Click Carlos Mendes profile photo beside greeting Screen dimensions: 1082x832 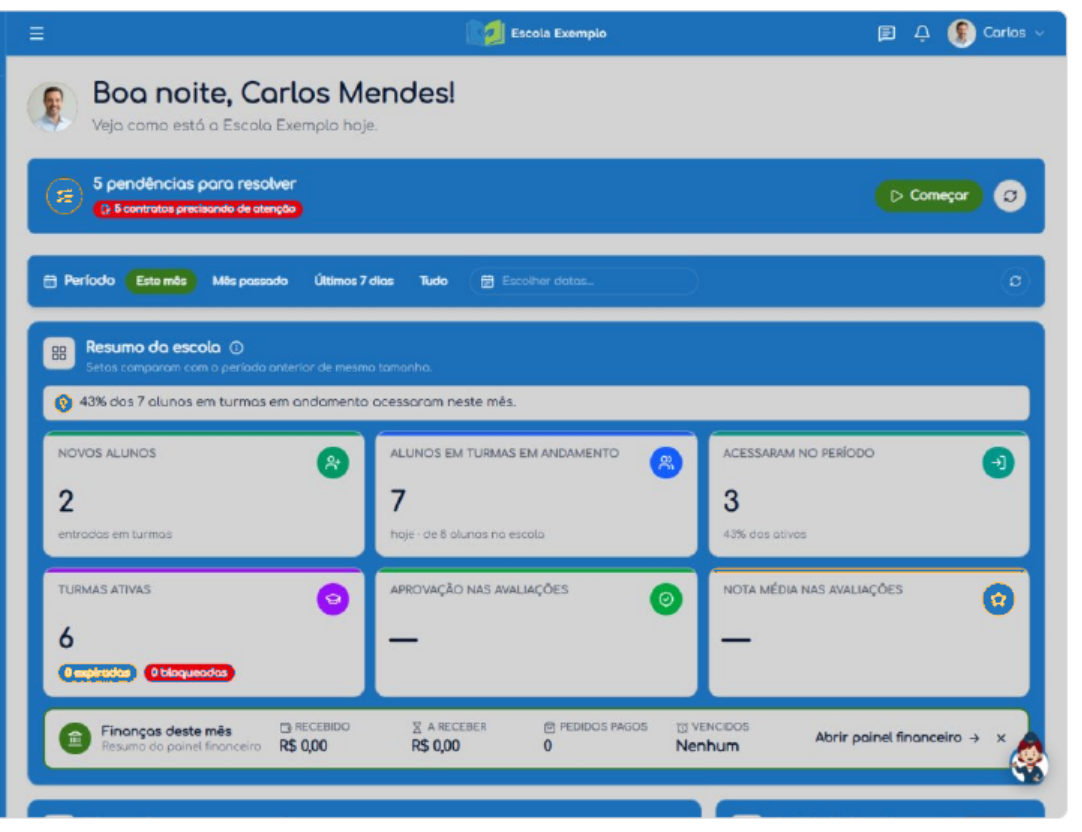coord(52,107)
